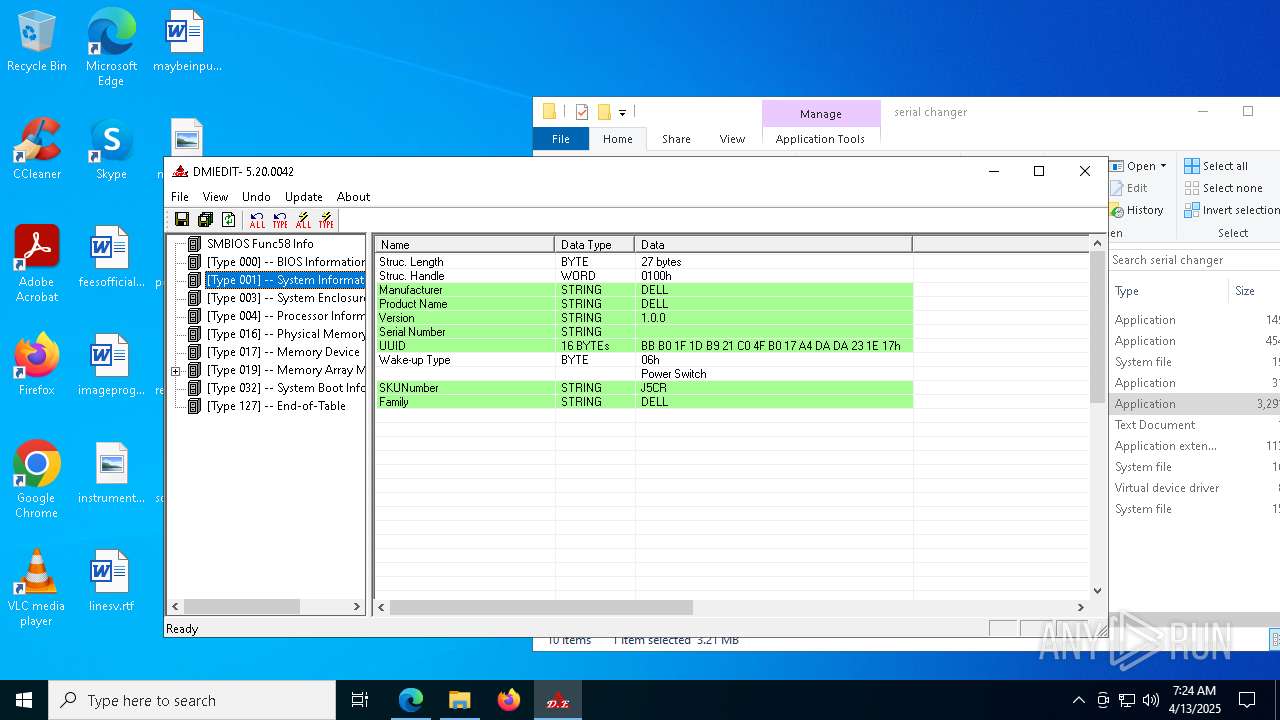Expand Type 019 Memory Array node
Screen dimensions: 1280x720
[x=176, y=371]
